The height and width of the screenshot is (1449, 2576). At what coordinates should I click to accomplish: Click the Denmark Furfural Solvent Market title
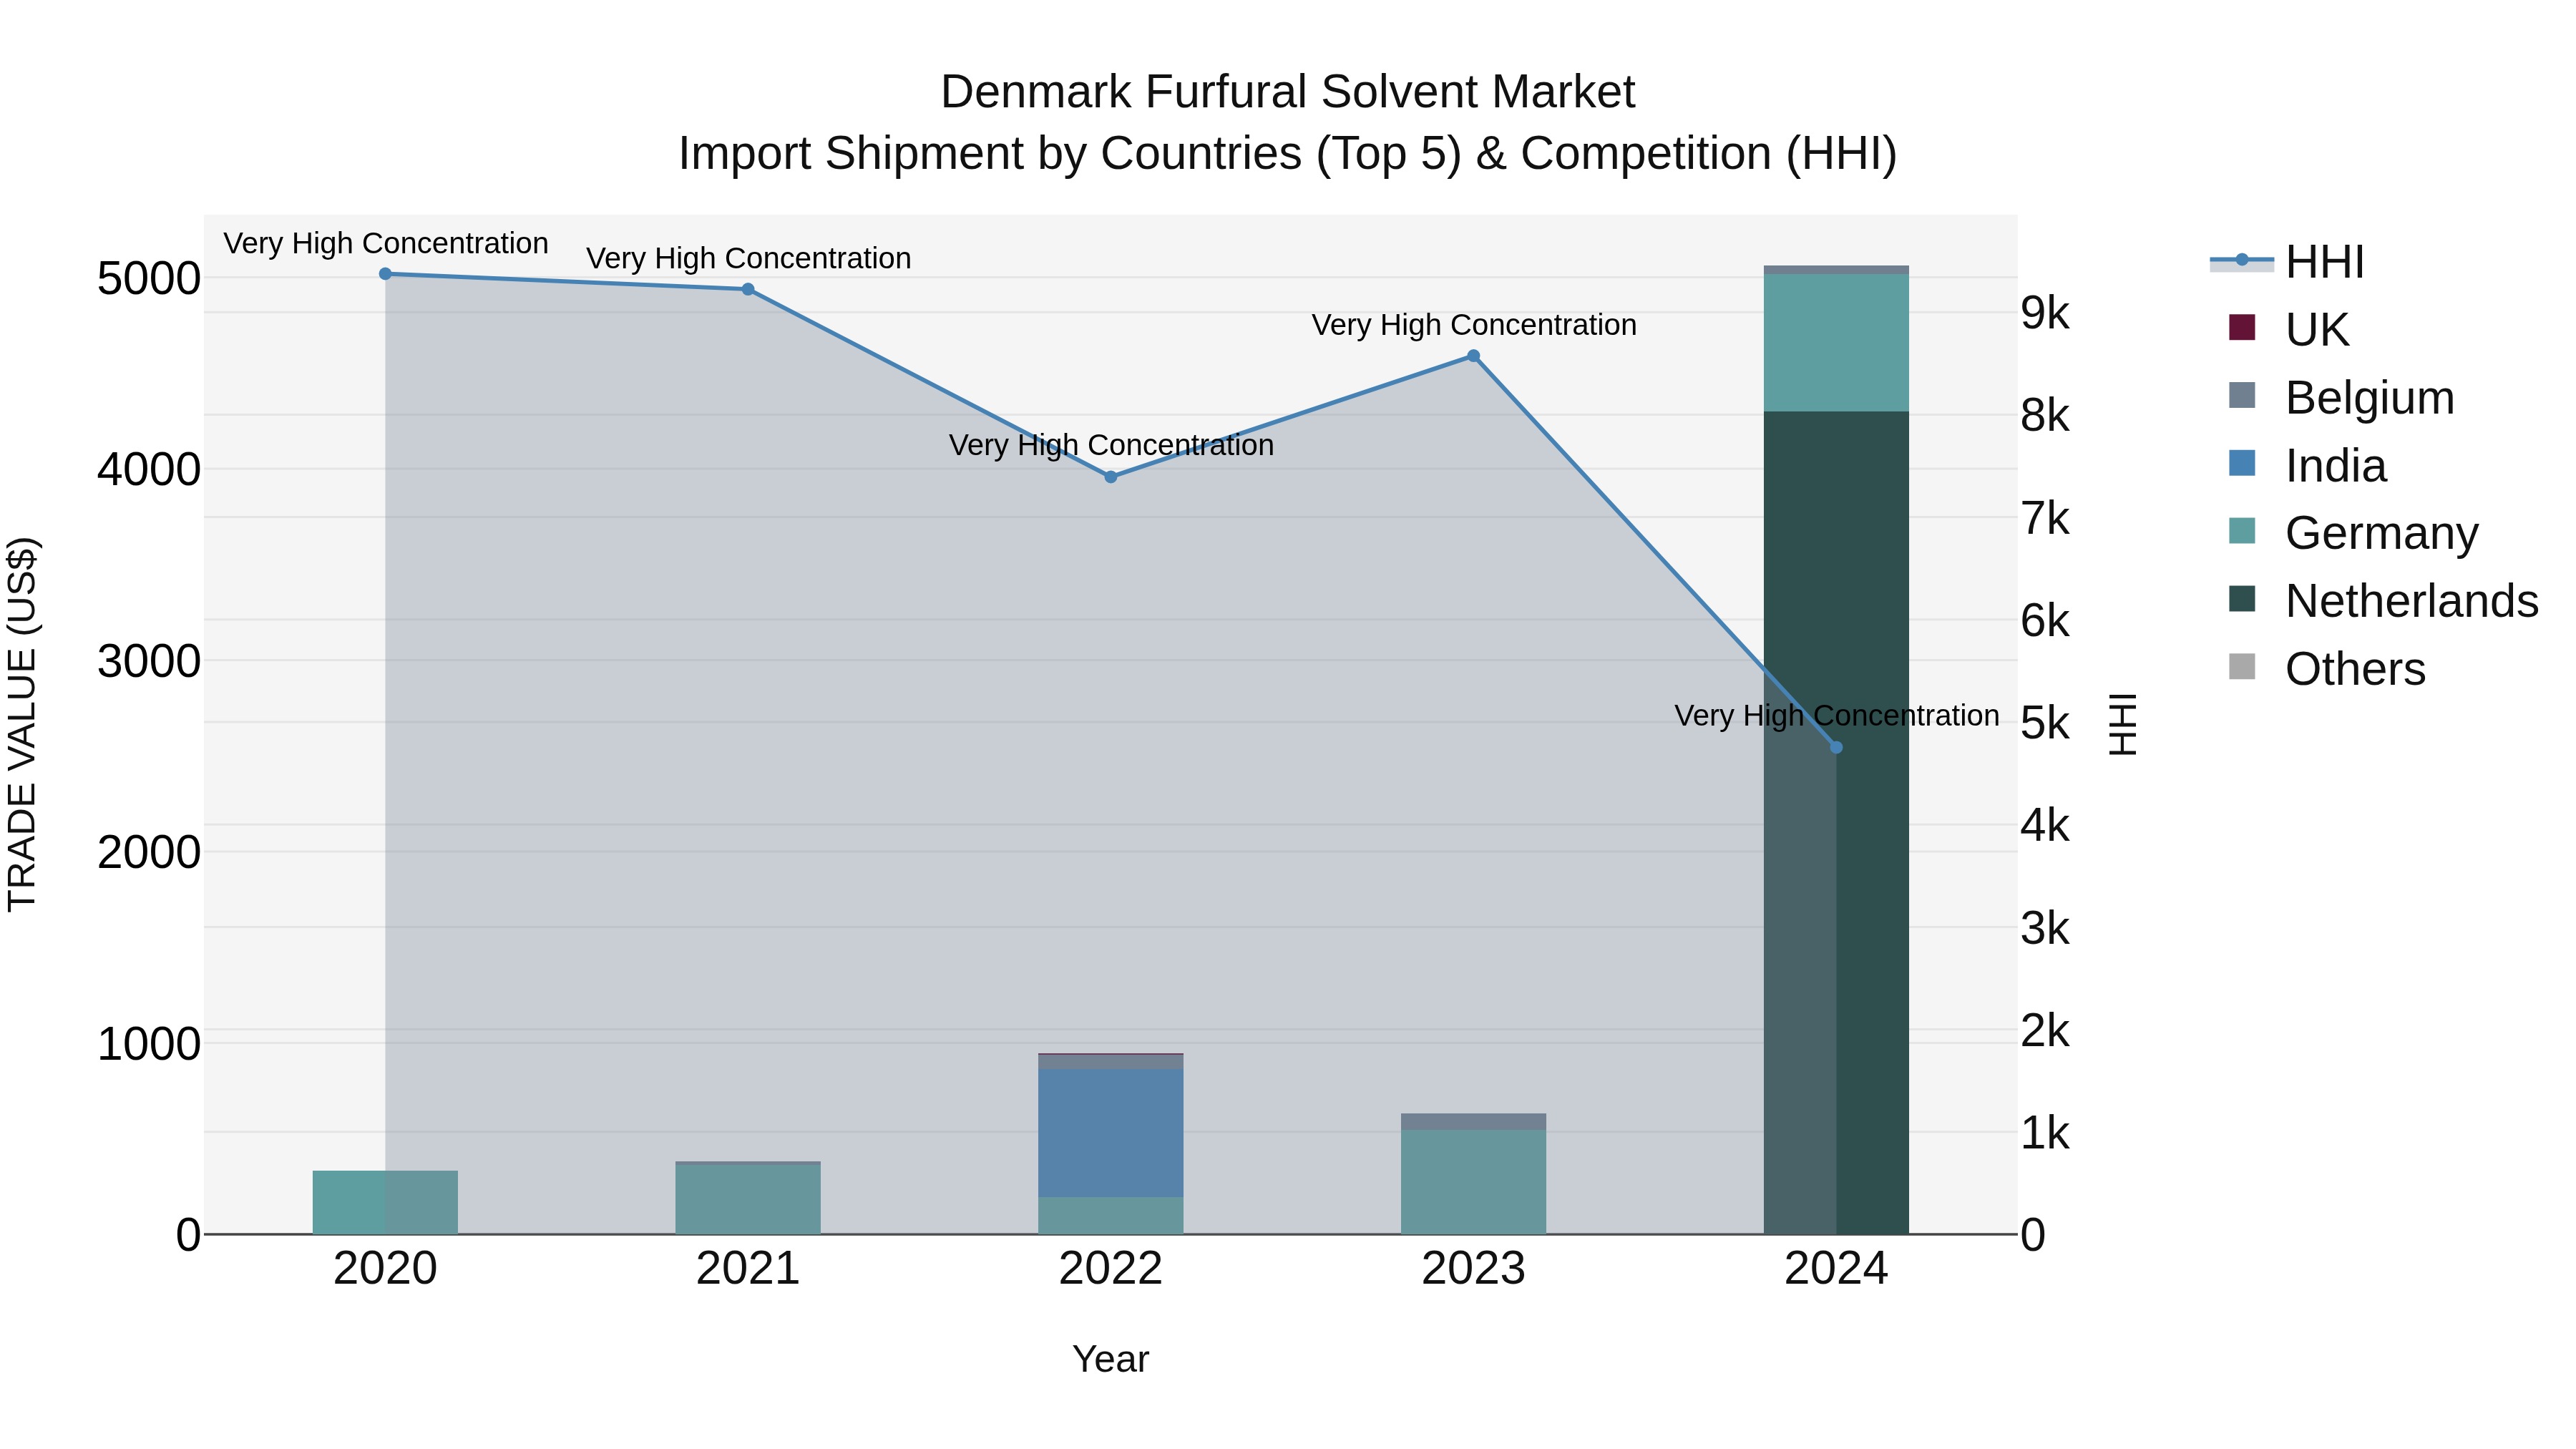(x=1288, y=92)
